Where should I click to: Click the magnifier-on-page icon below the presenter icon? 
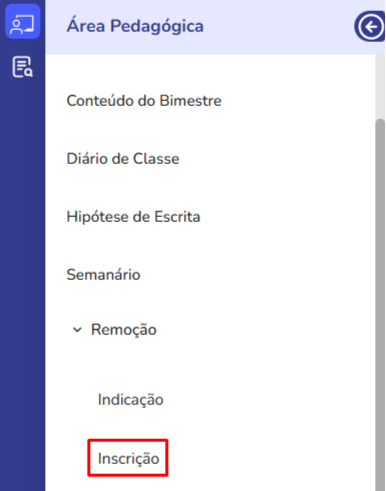coord(22,67)
